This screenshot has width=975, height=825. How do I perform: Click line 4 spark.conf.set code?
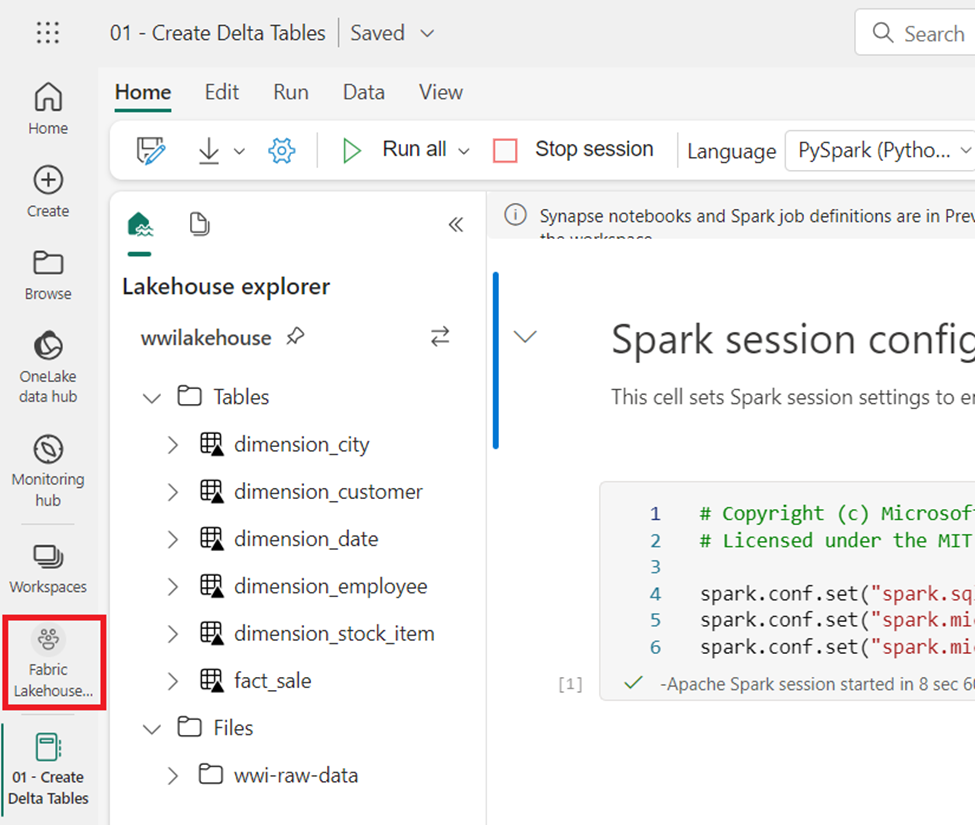(837, 594)
